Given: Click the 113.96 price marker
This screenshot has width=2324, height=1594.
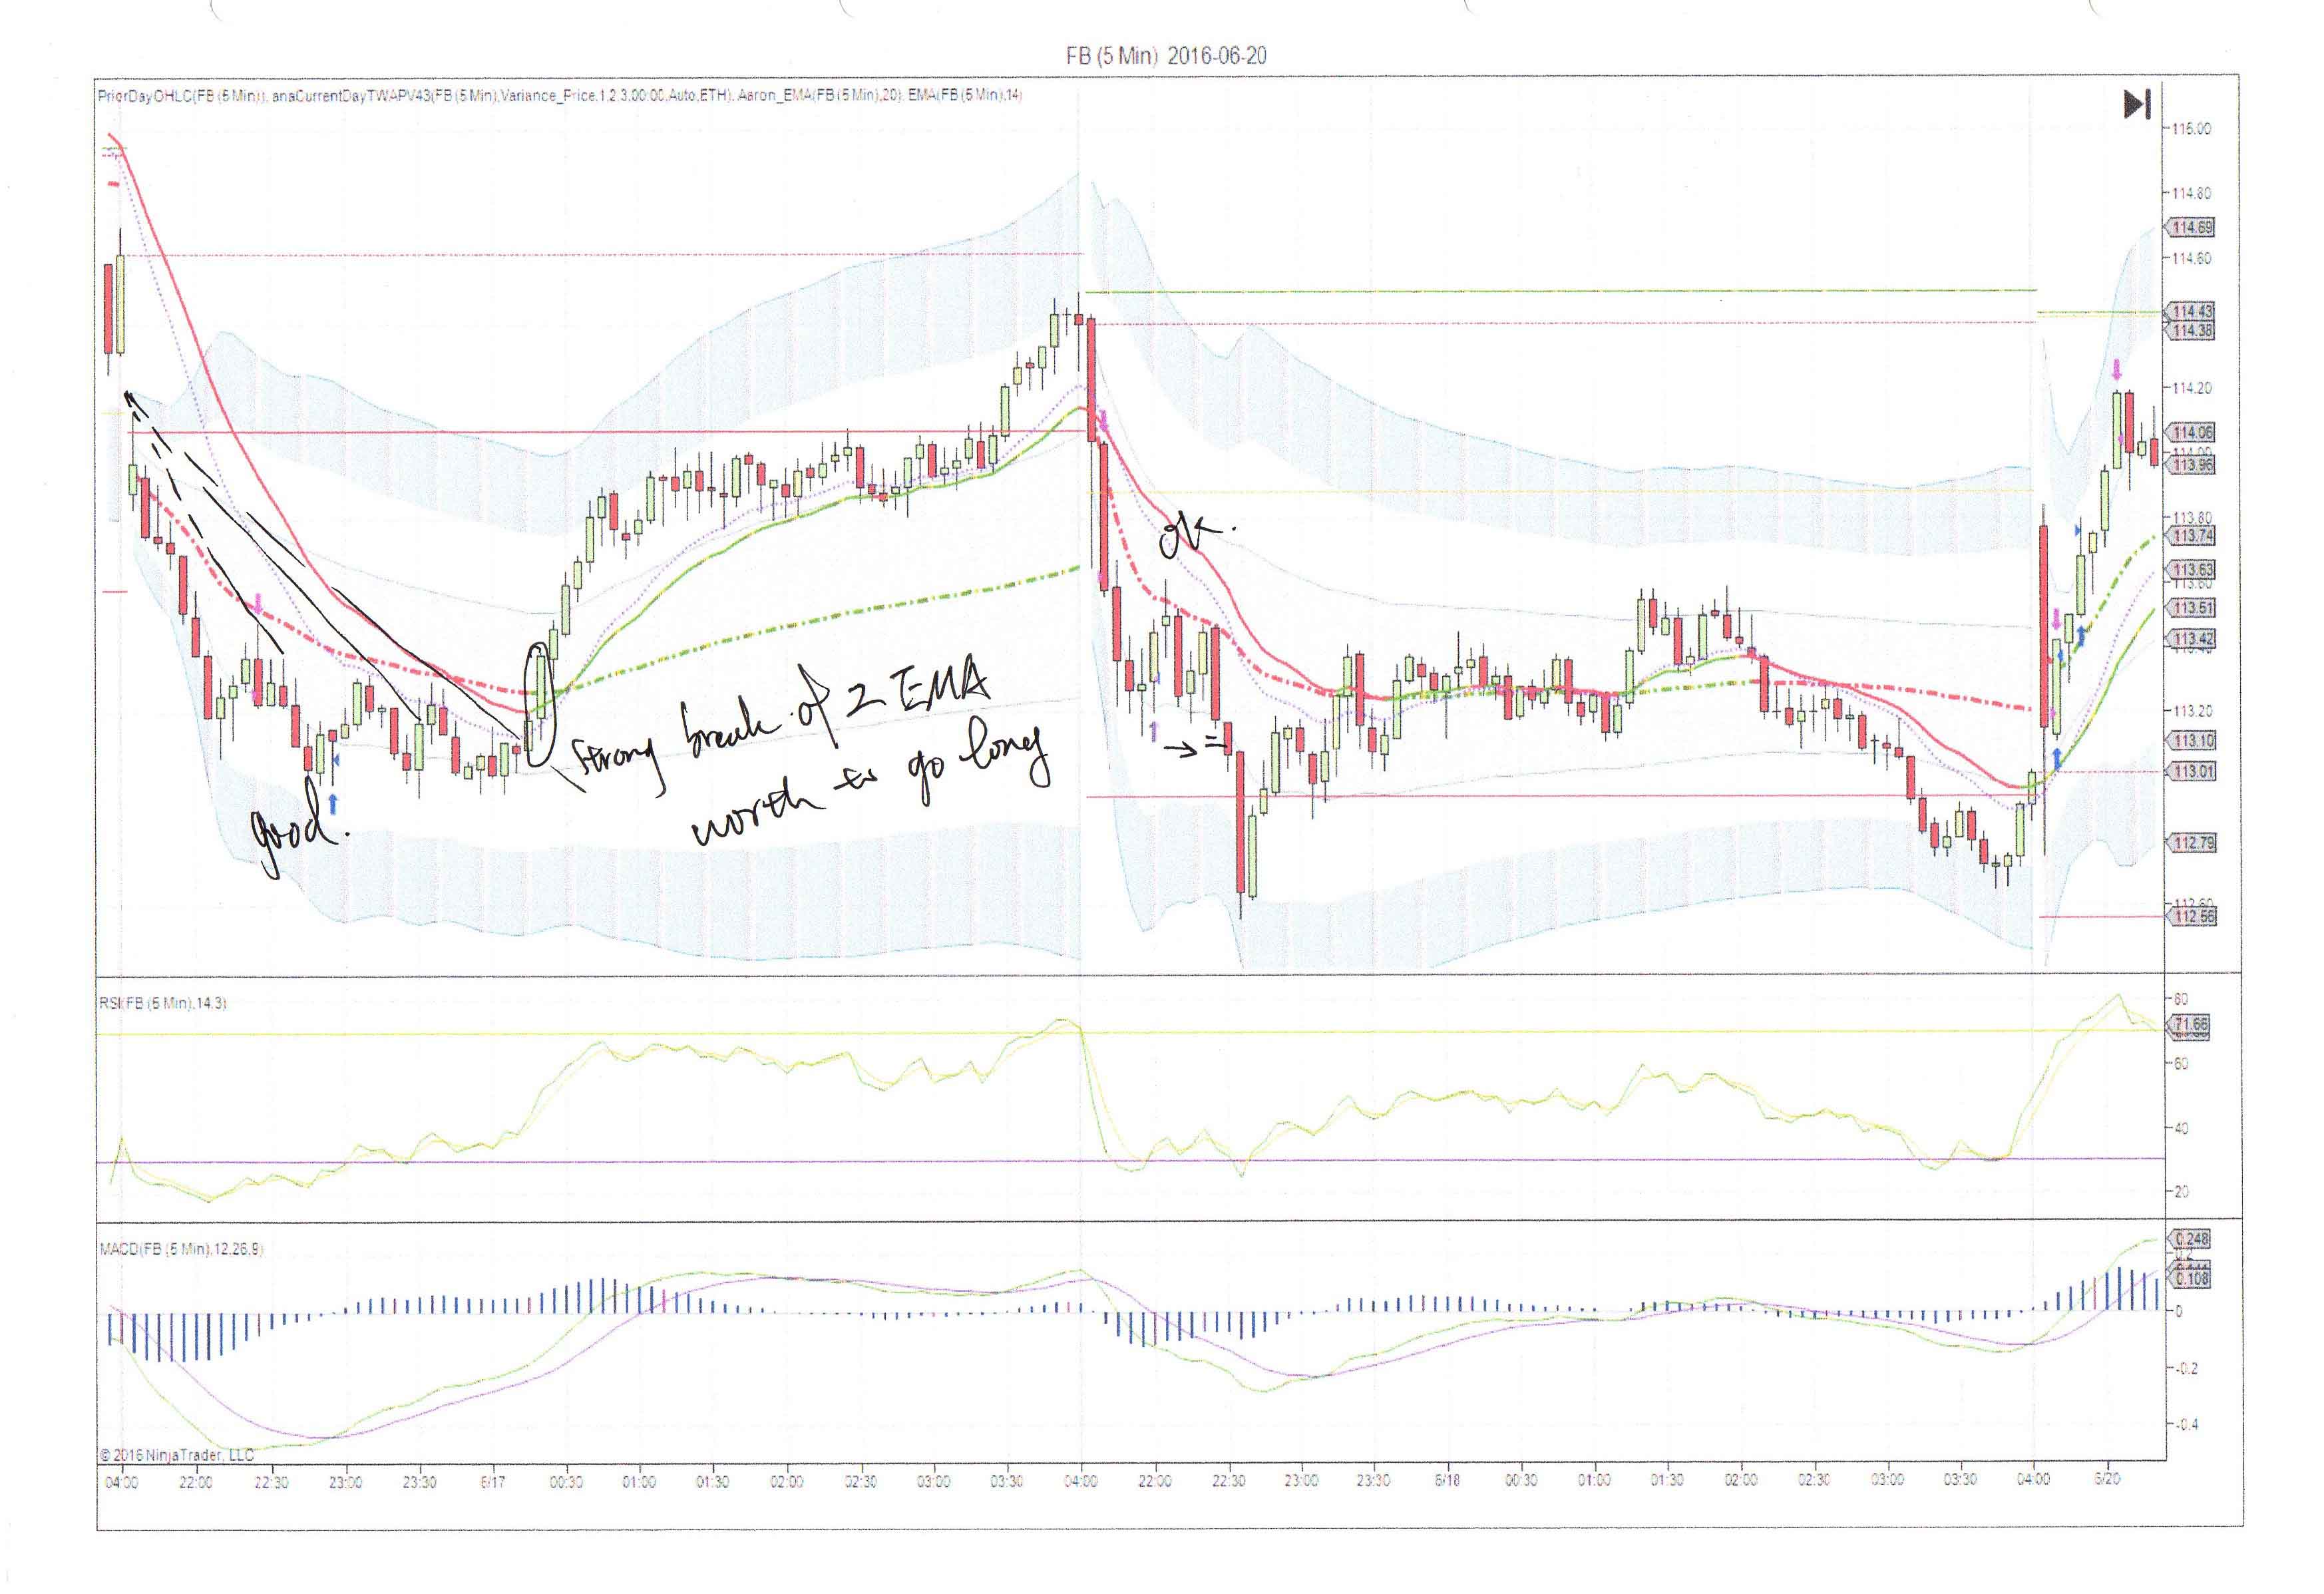Looking at the screenshot, I should (x=2191, y=465).
